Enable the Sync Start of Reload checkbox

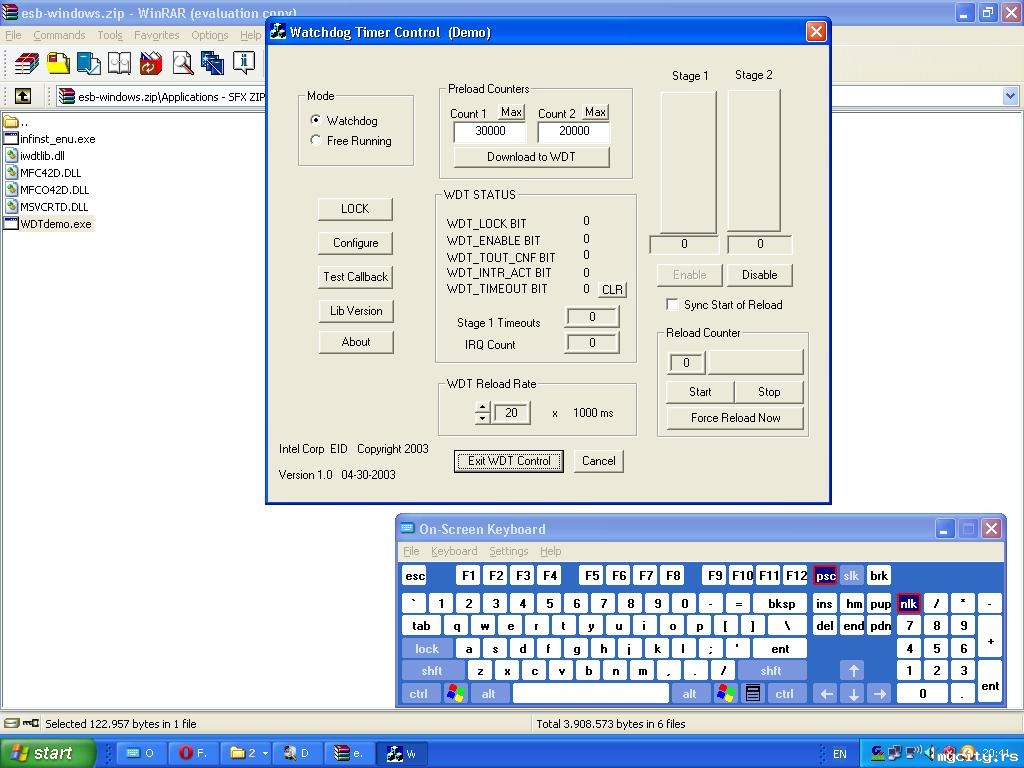(x=672, y=305)
